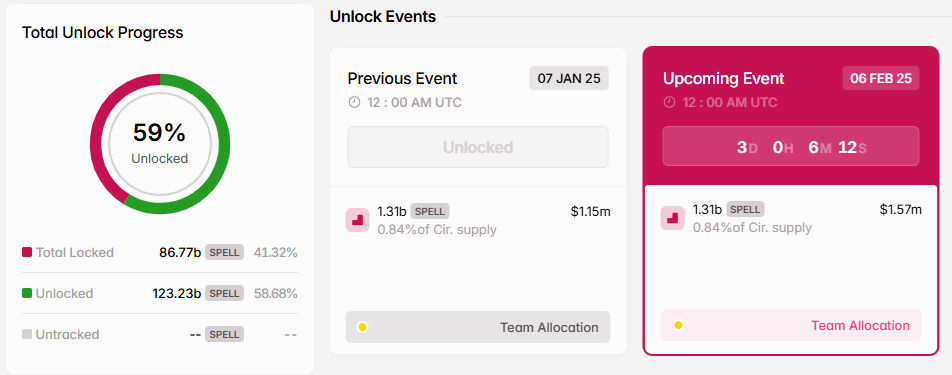Click the SPELL tag next to 123.23b

pos(225,293)
